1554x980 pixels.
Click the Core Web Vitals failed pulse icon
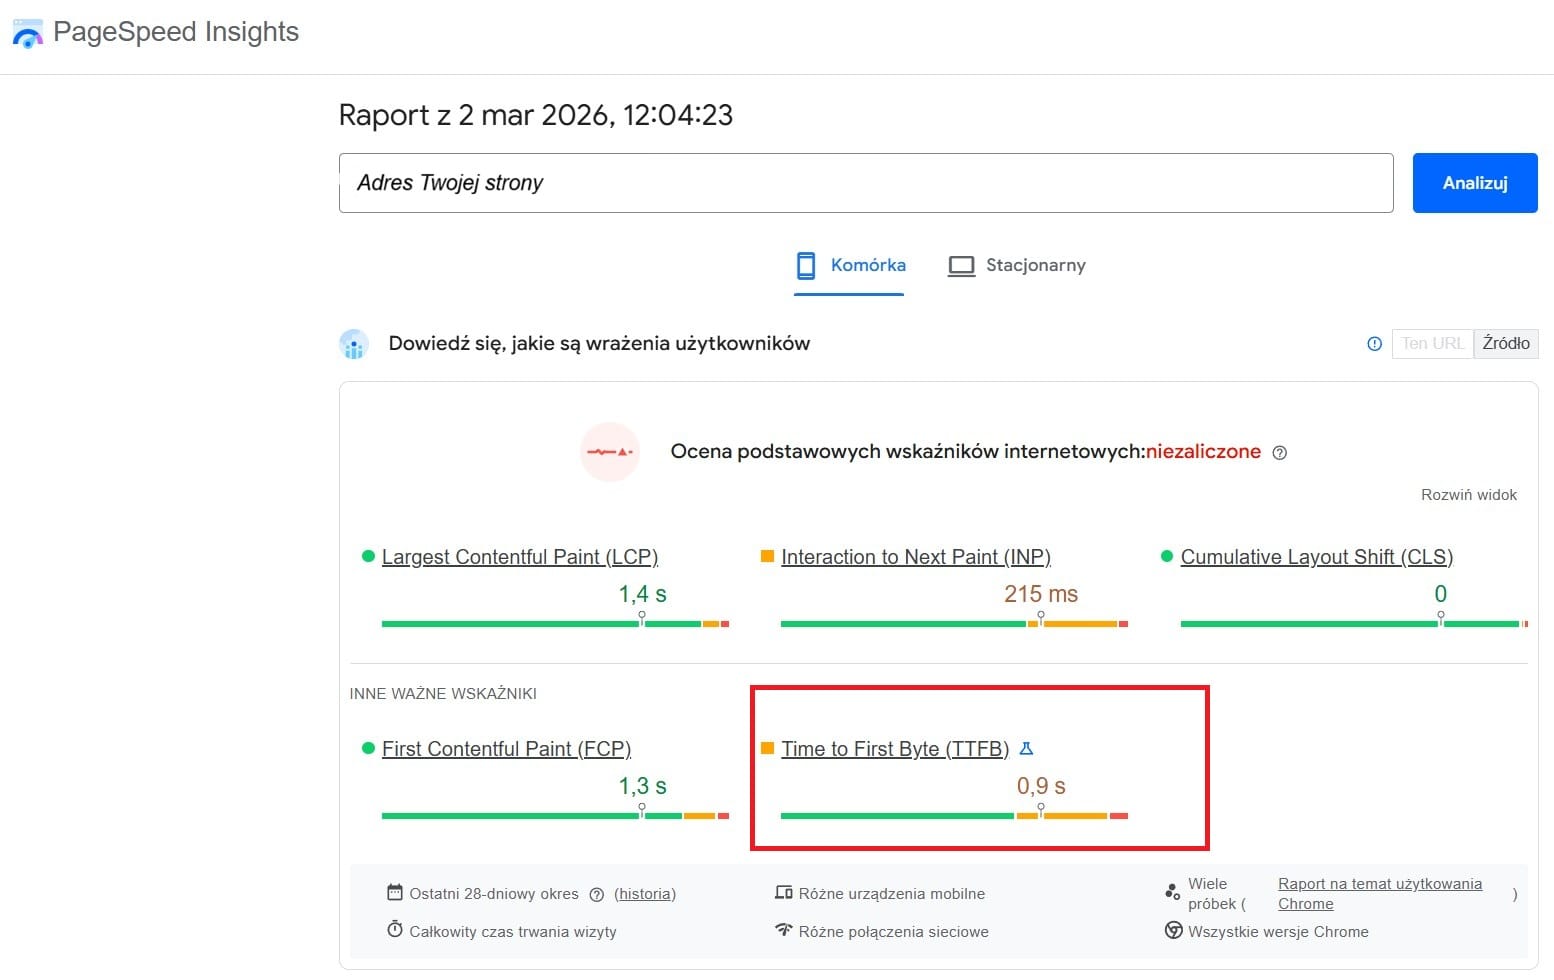pos(610,452)
